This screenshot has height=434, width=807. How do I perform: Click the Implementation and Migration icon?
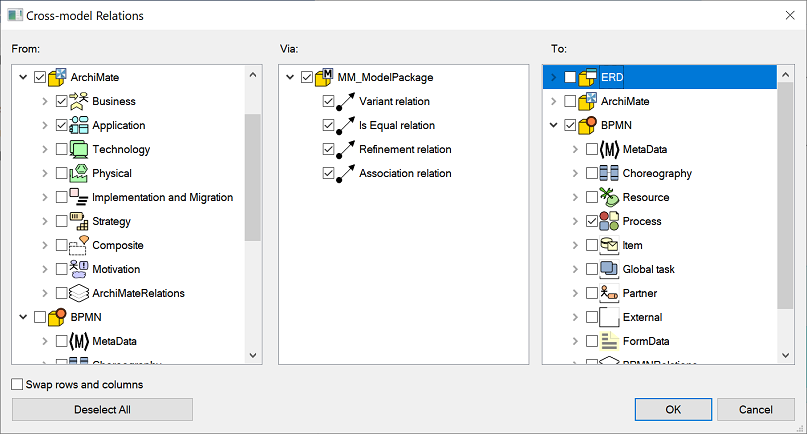tap(79, 197)
